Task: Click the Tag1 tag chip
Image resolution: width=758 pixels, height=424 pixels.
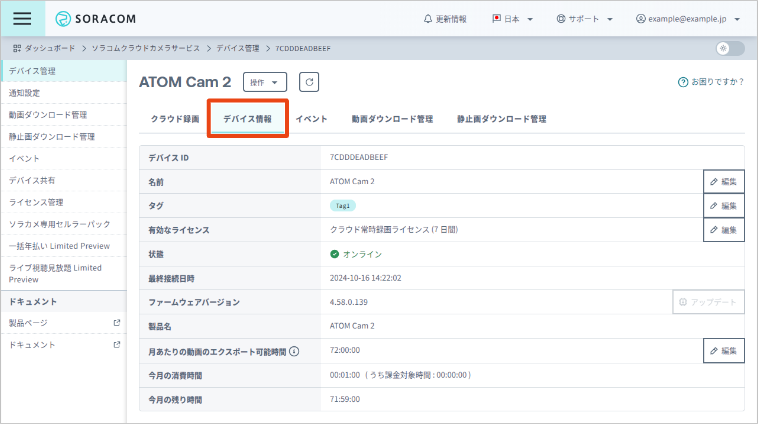Action: (x=343, y=205)
